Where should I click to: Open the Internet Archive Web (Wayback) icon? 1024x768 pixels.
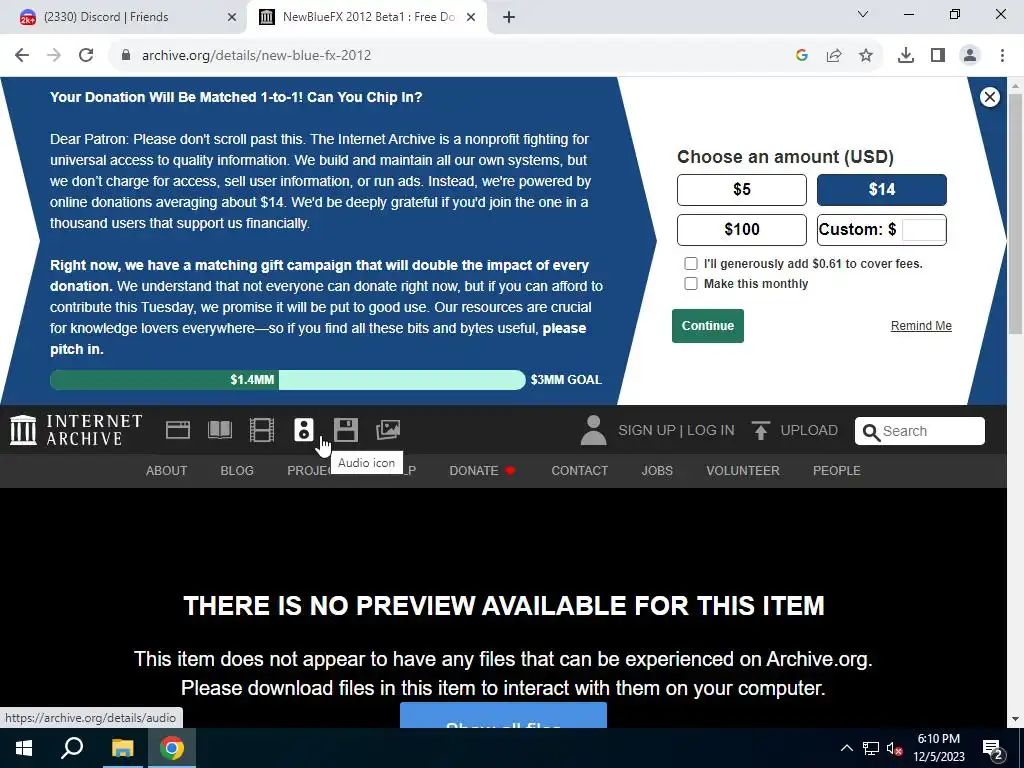click(x=178, y=430)
